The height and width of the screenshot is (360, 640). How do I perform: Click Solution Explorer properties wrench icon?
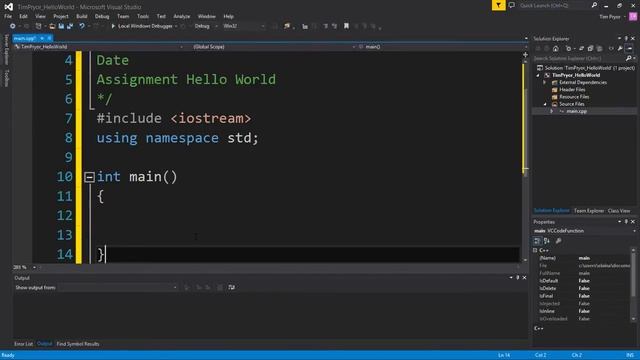pos(620,49)
